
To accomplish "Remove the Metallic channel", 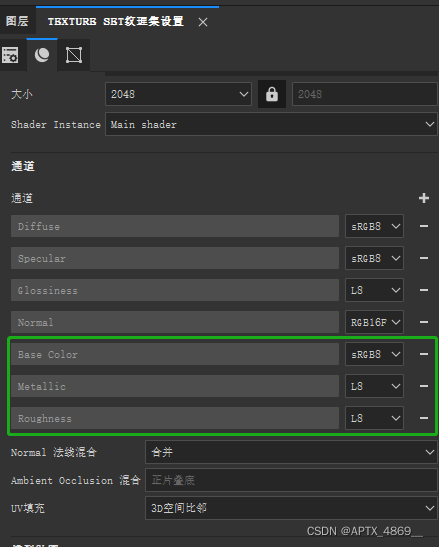I will pyautogui.click(x=424, y=386).
